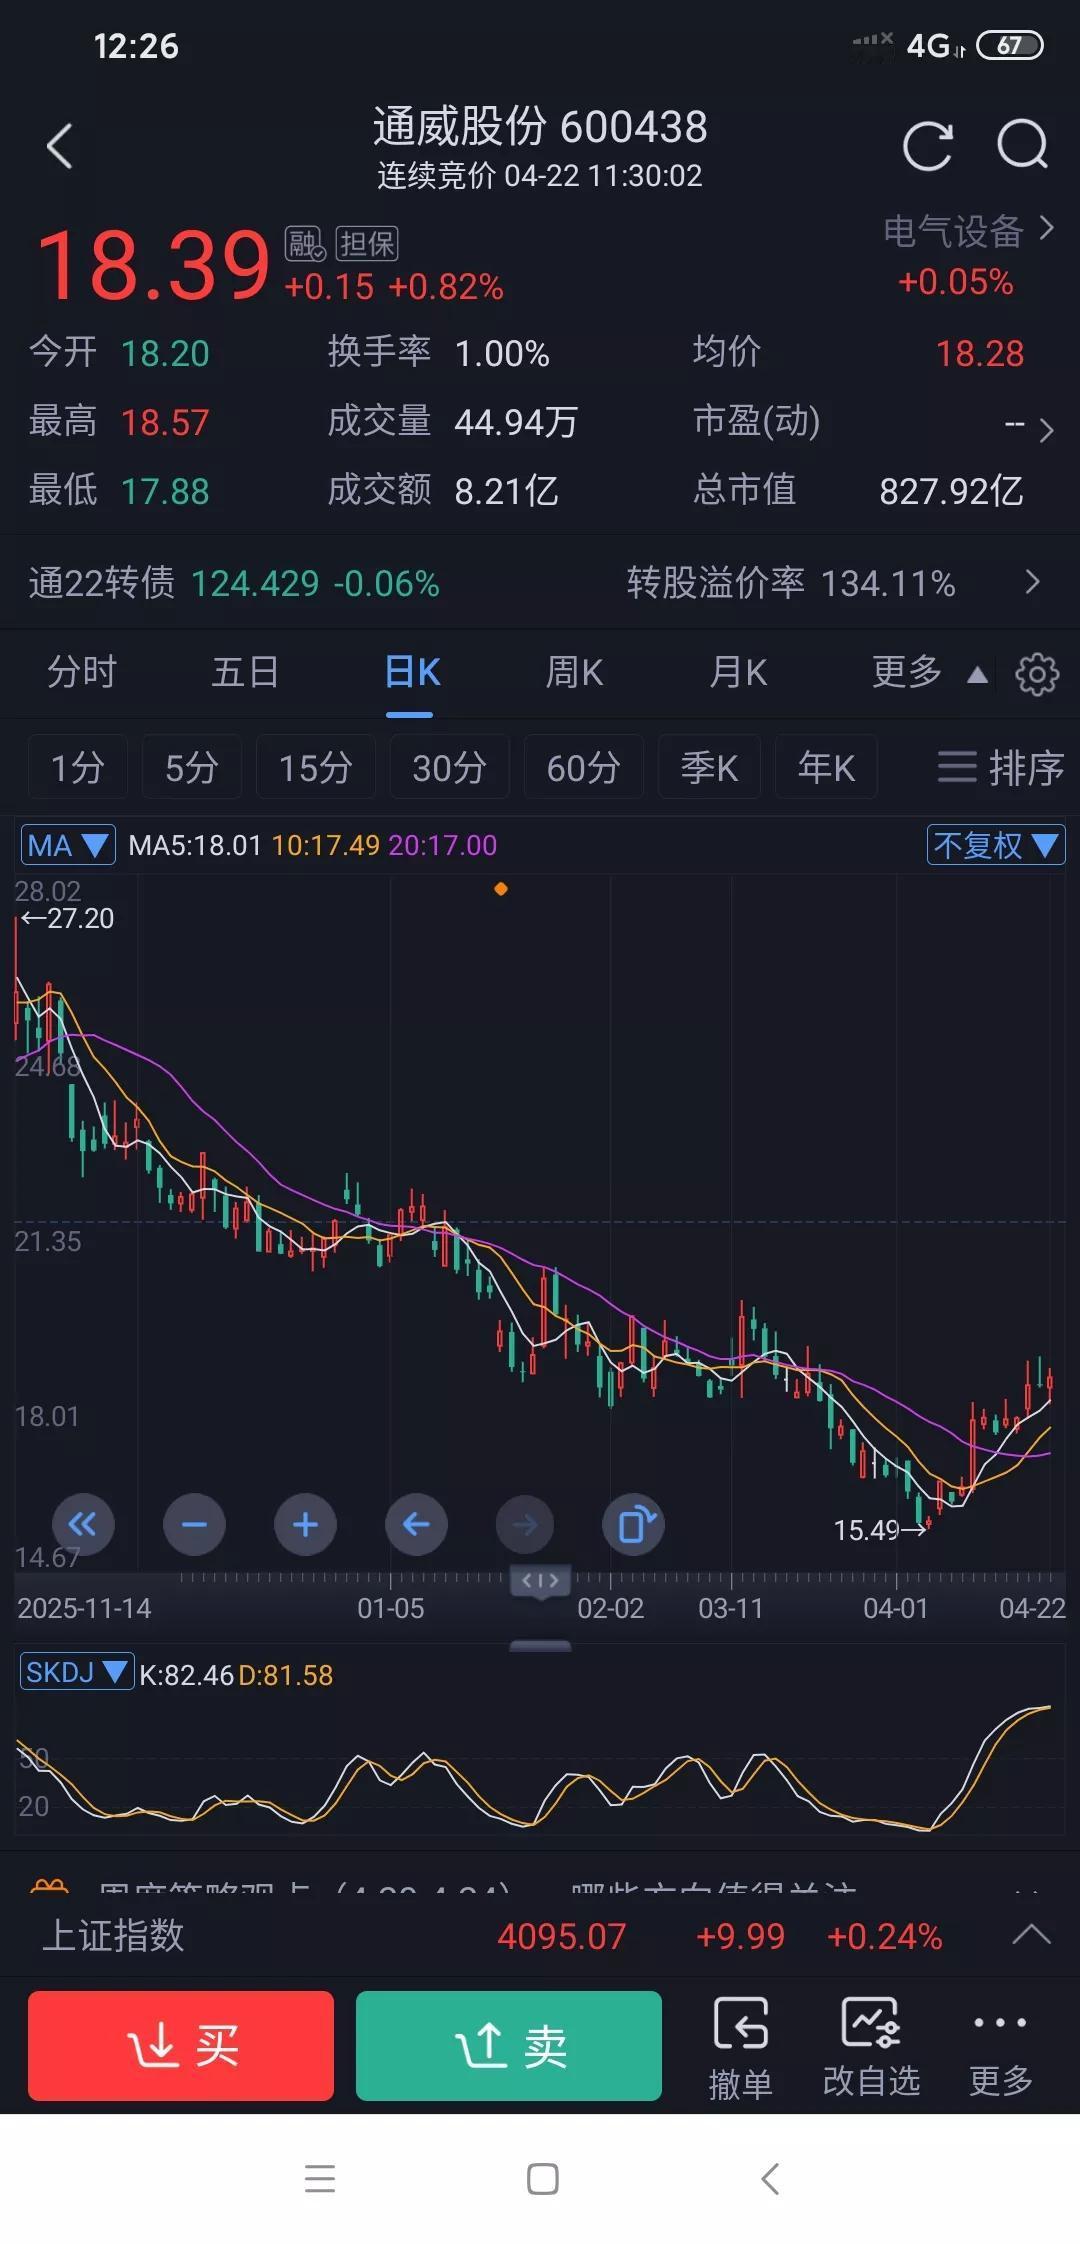This screenshot has height=2244, width=1080.
Task: Tap stock title 通威股份 600438
Action: 540,127
